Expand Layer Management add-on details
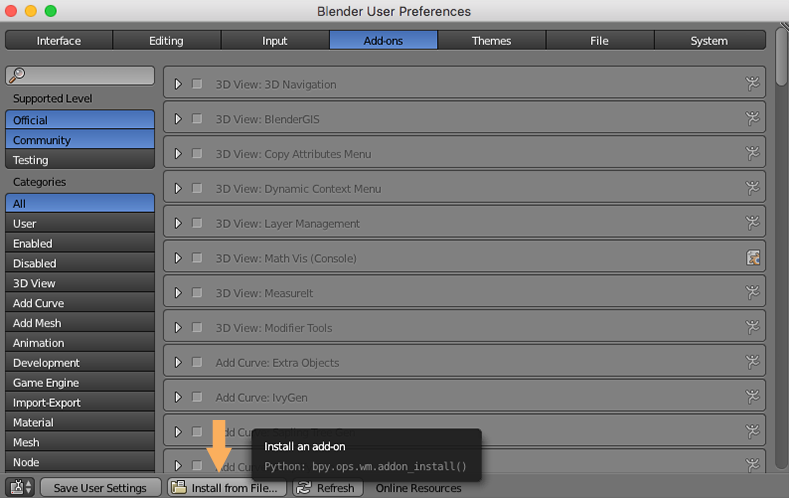The width and height of the screenshot is (789, 498). tap(178, 223)
